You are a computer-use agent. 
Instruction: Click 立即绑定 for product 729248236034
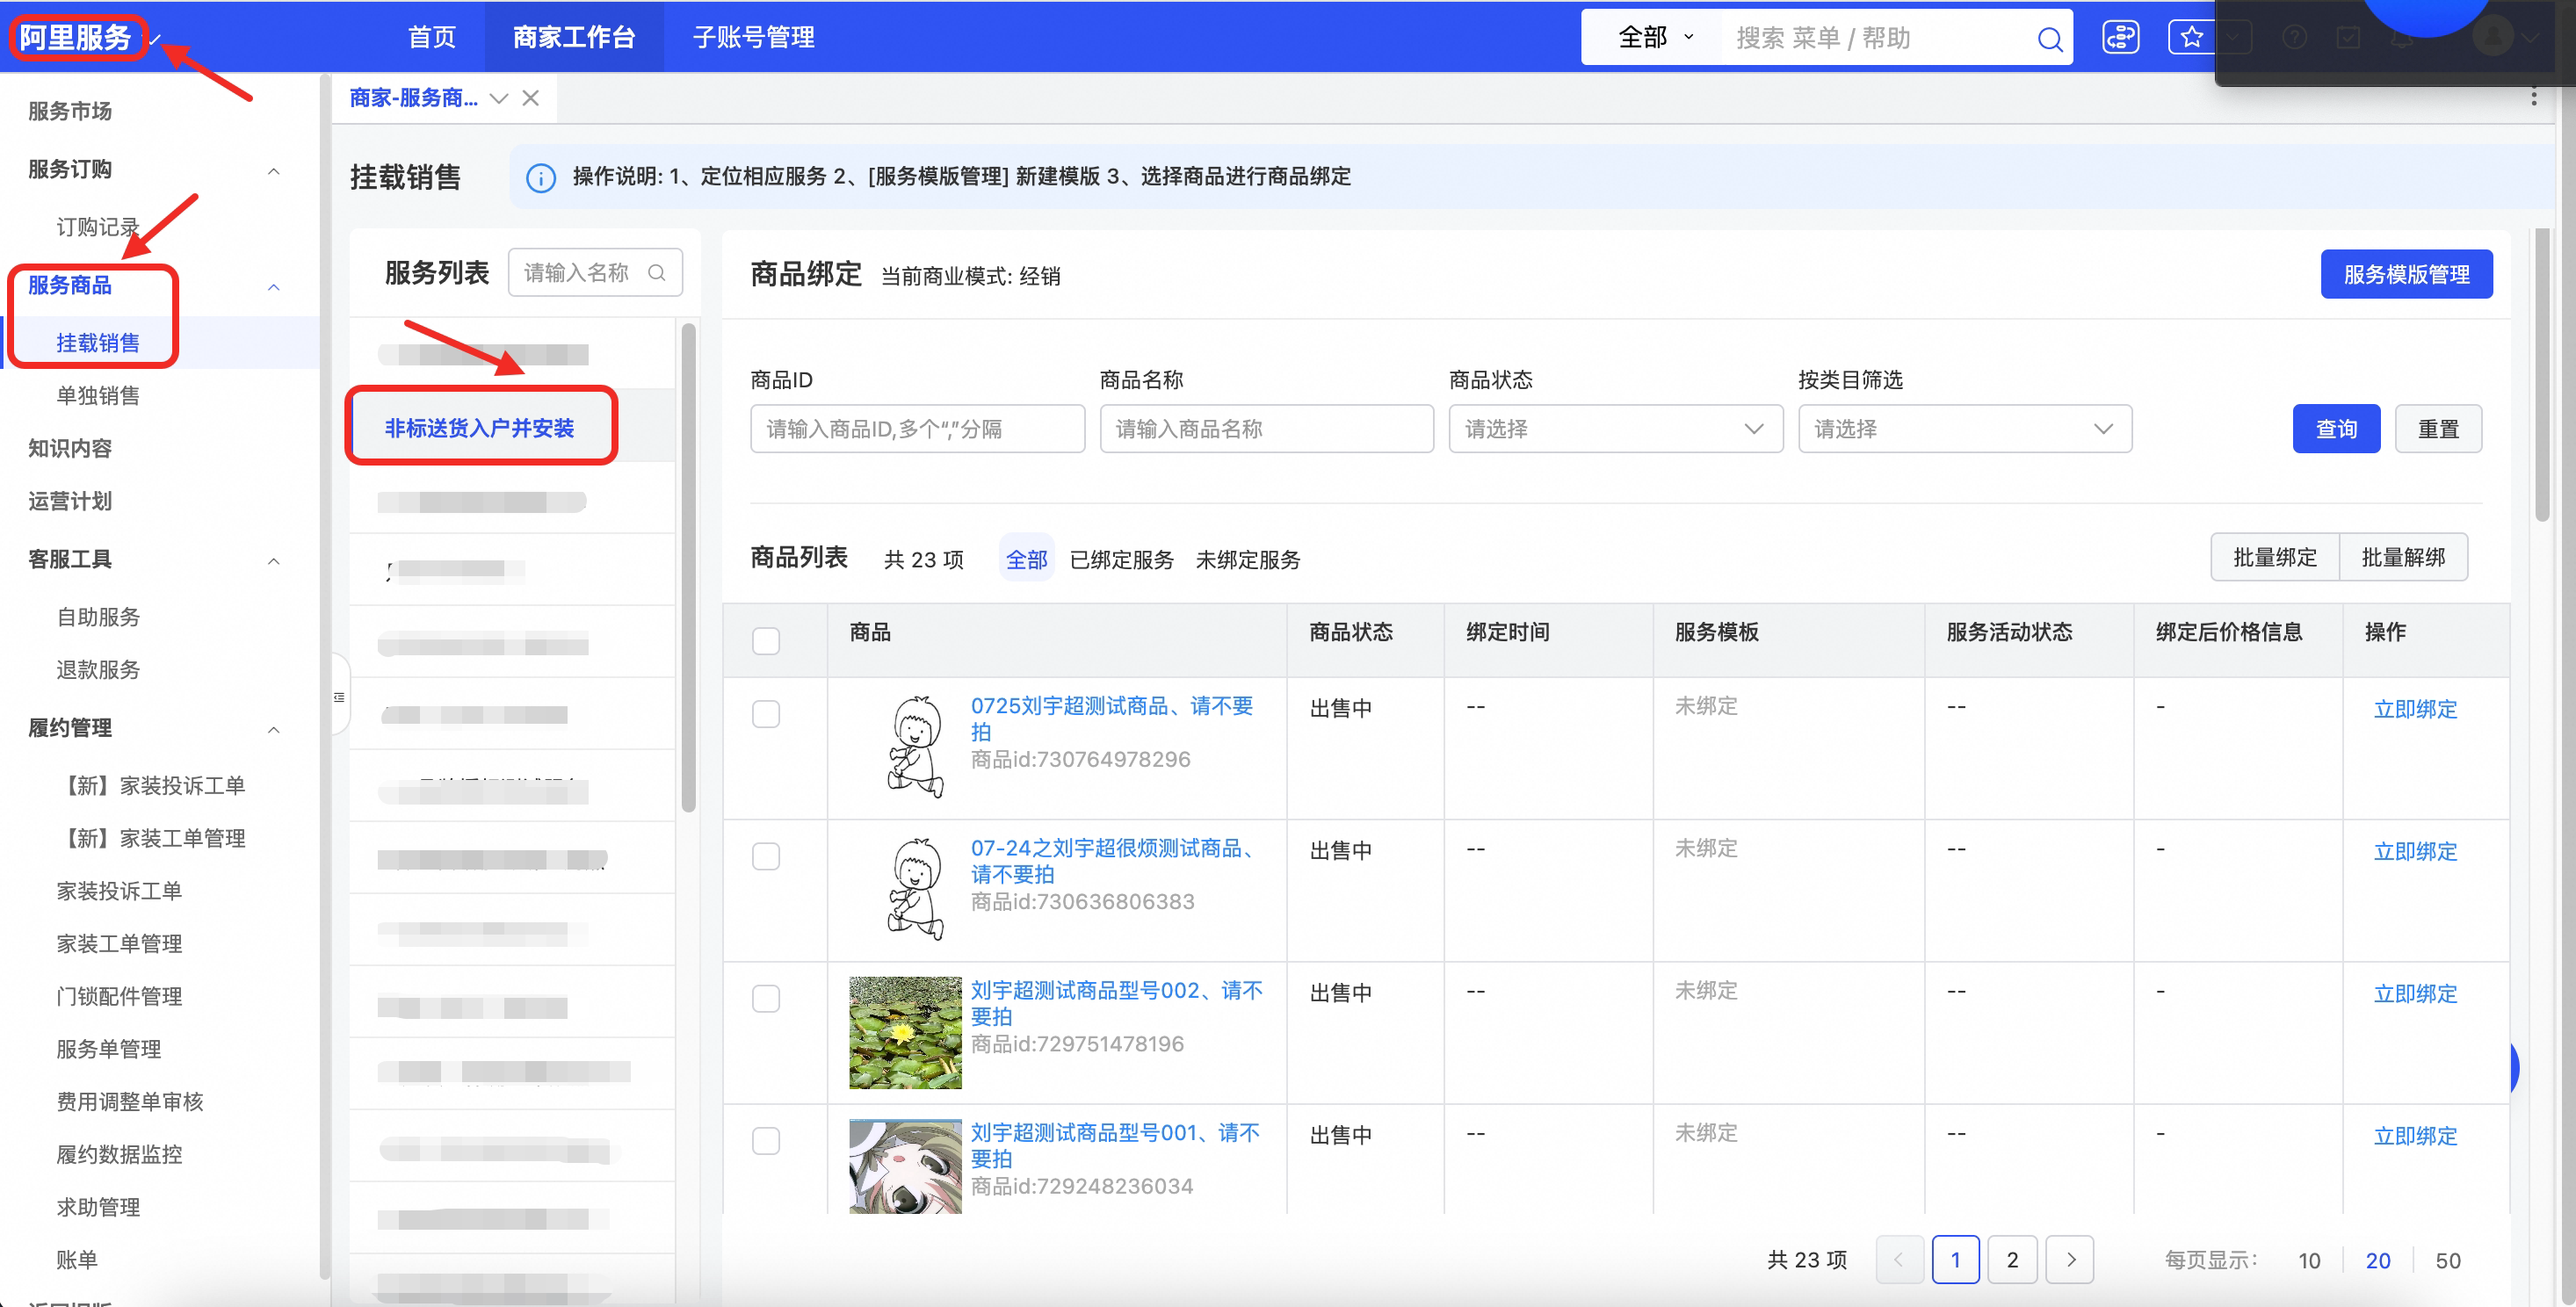pos(2415,1136)
